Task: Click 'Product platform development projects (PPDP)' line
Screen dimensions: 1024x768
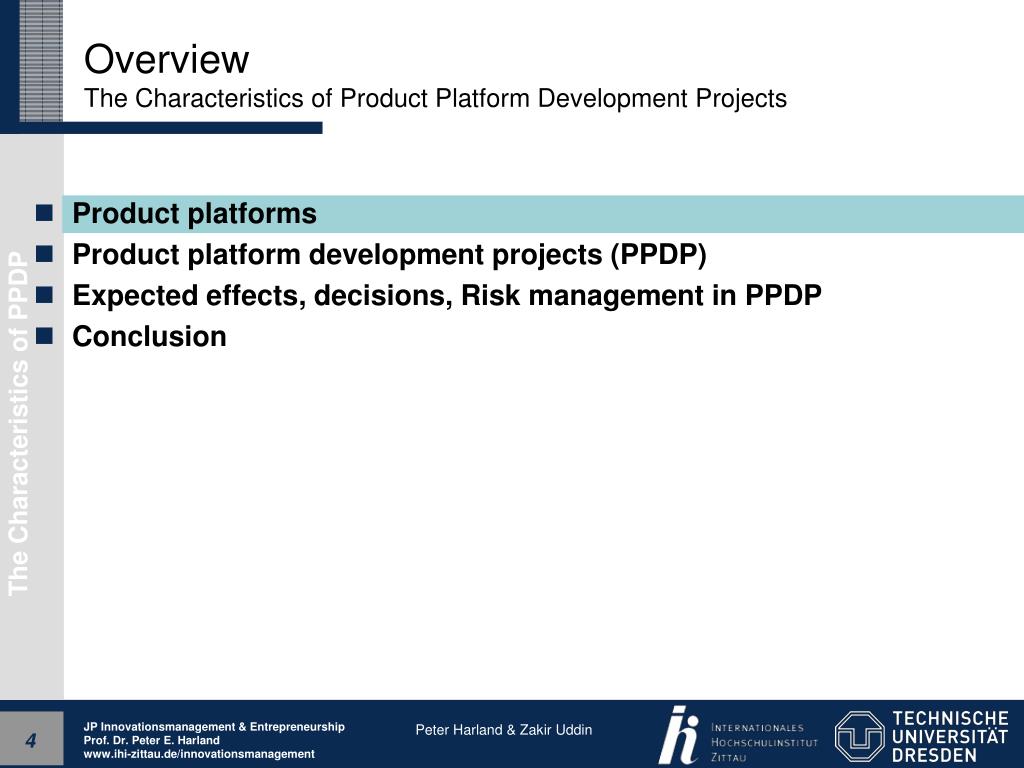Action: click(x=389, y=255)
